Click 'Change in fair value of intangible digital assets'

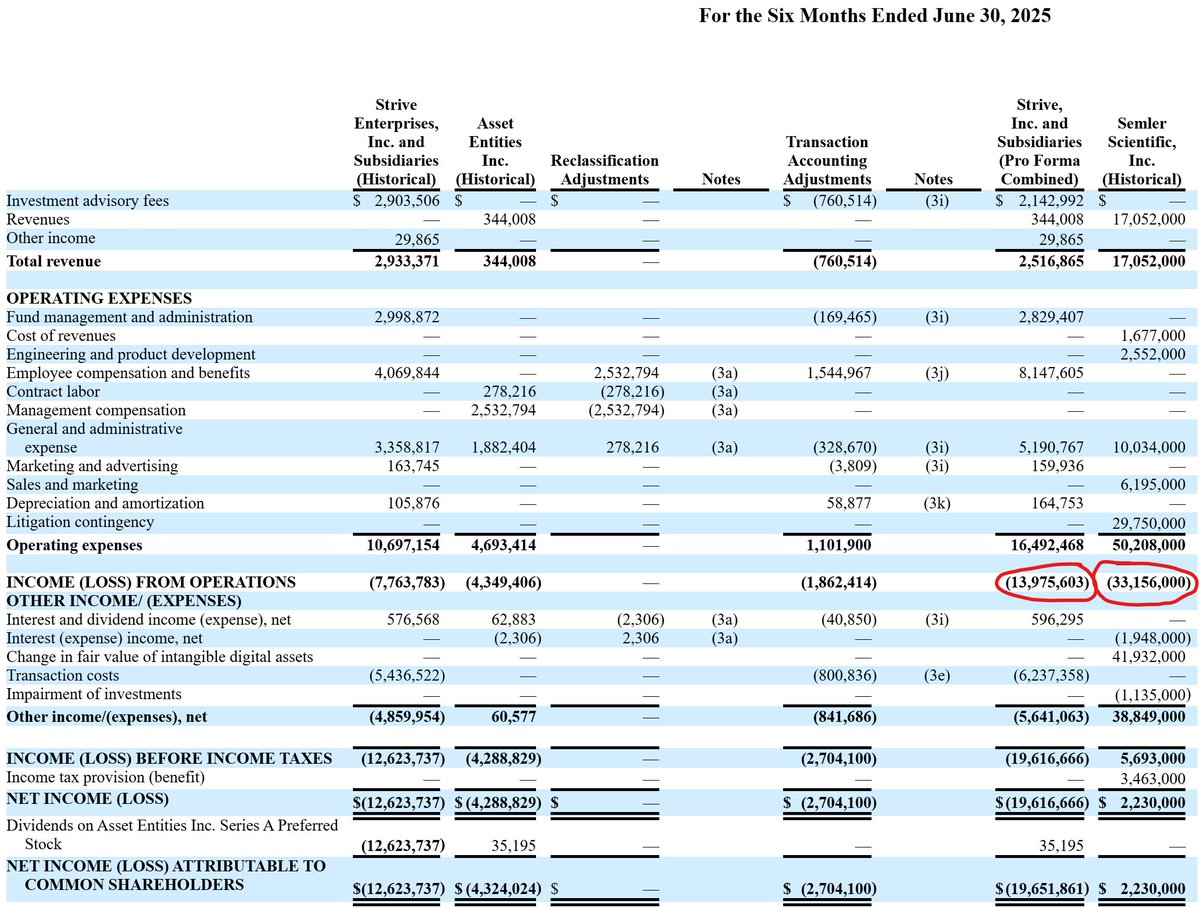point(160,657)
